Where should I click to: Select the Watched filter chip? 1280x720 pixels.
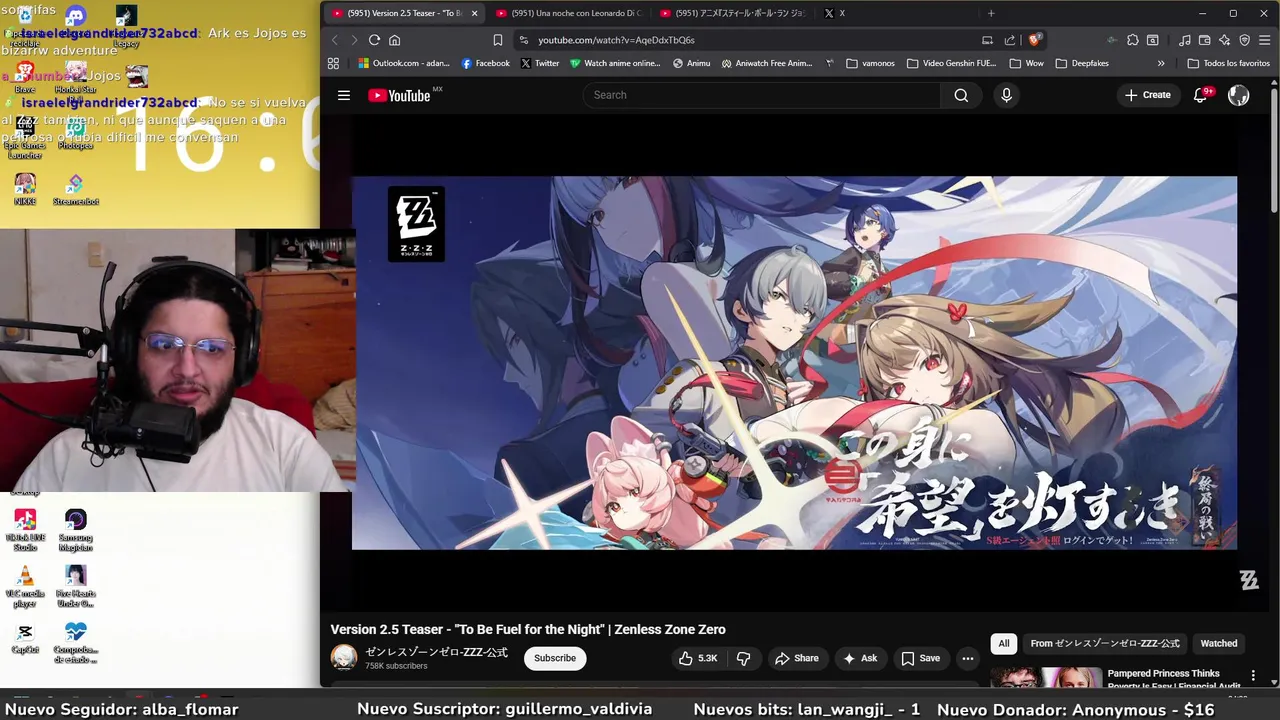1219,643
